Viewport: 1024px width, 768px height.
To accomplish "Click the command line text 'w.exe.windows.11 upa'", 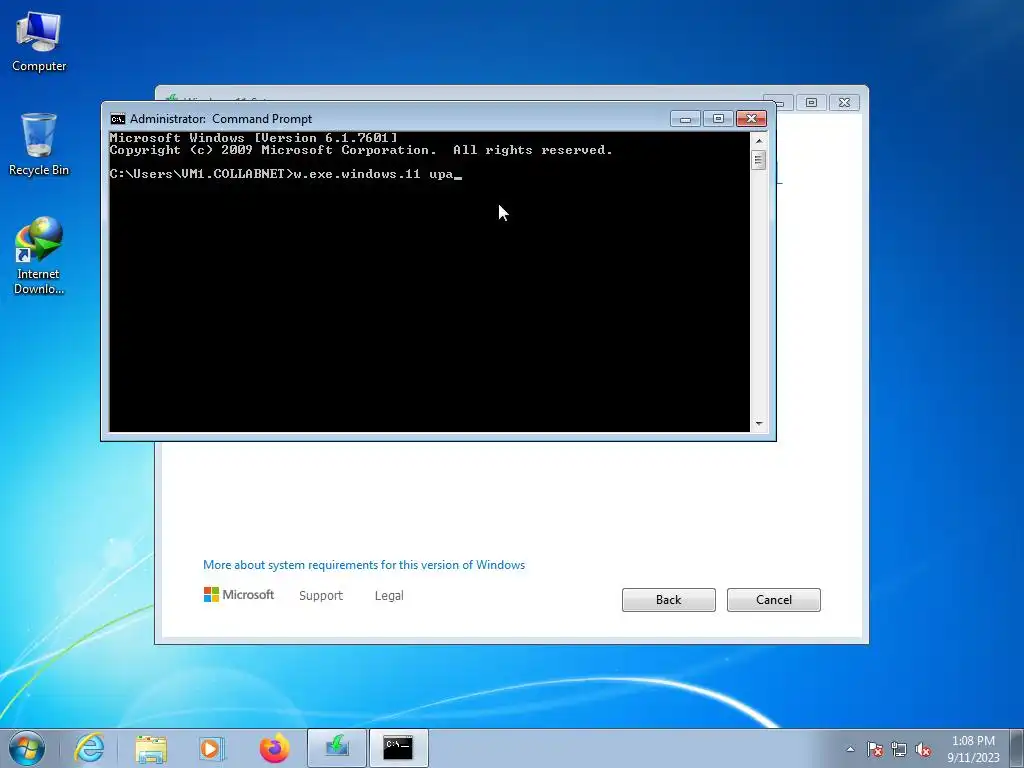I will tap(374, 174).
